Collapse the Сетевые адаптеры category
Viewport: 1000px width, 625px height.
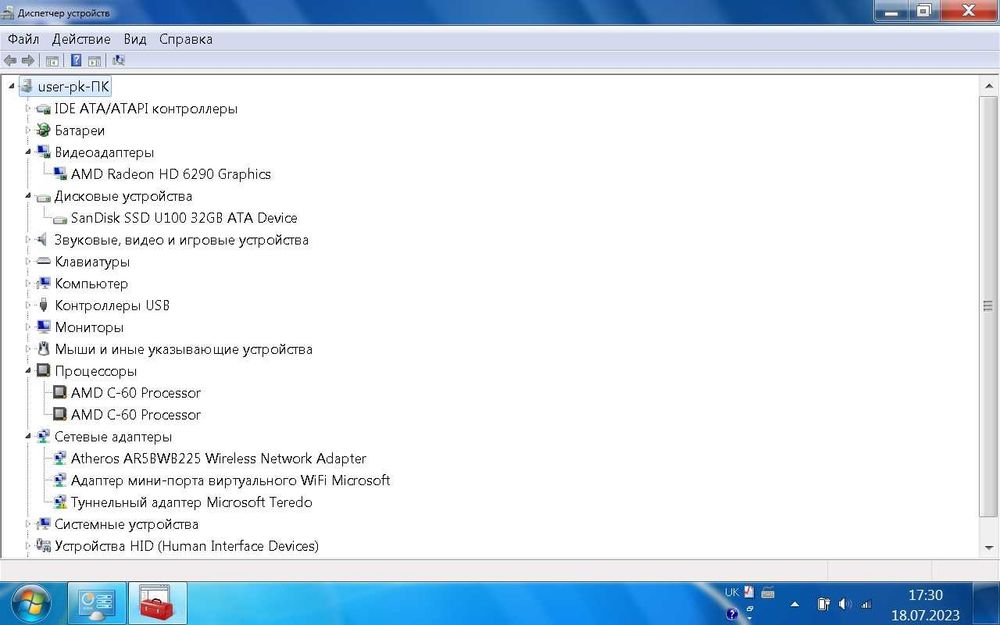coord(27,436)
